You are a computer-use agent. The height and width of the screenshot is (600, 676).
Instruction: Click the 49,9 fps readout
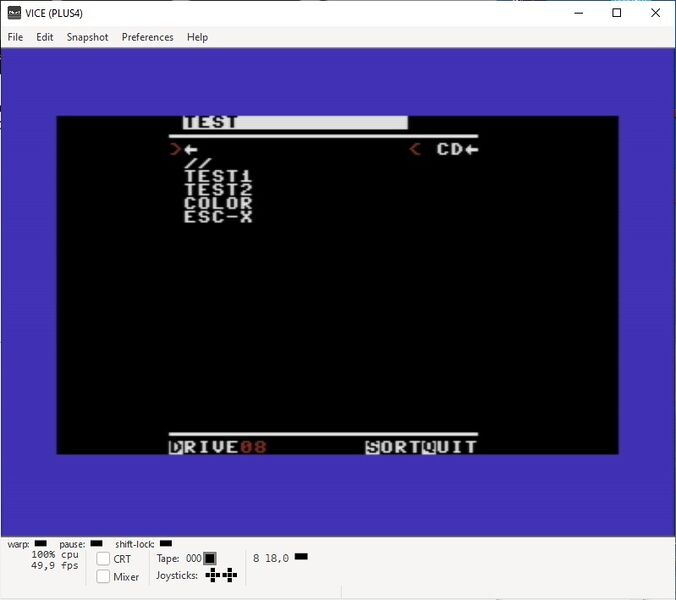point(55,565)
